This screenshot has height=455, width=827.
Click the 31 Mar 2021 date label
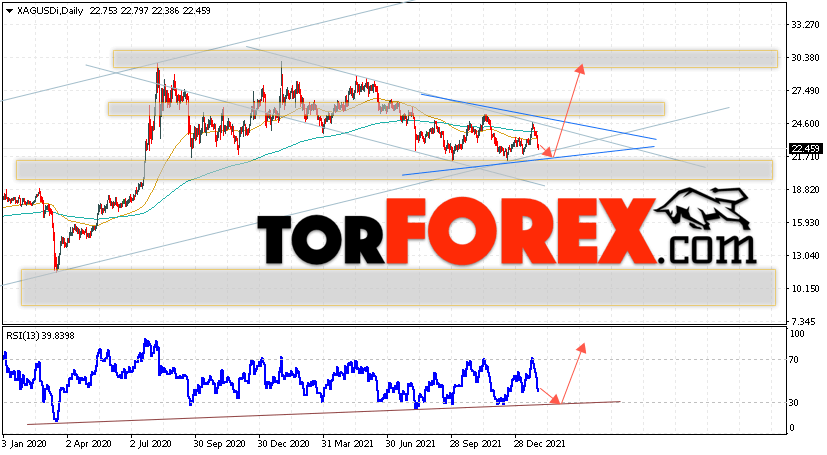[348, 443]
